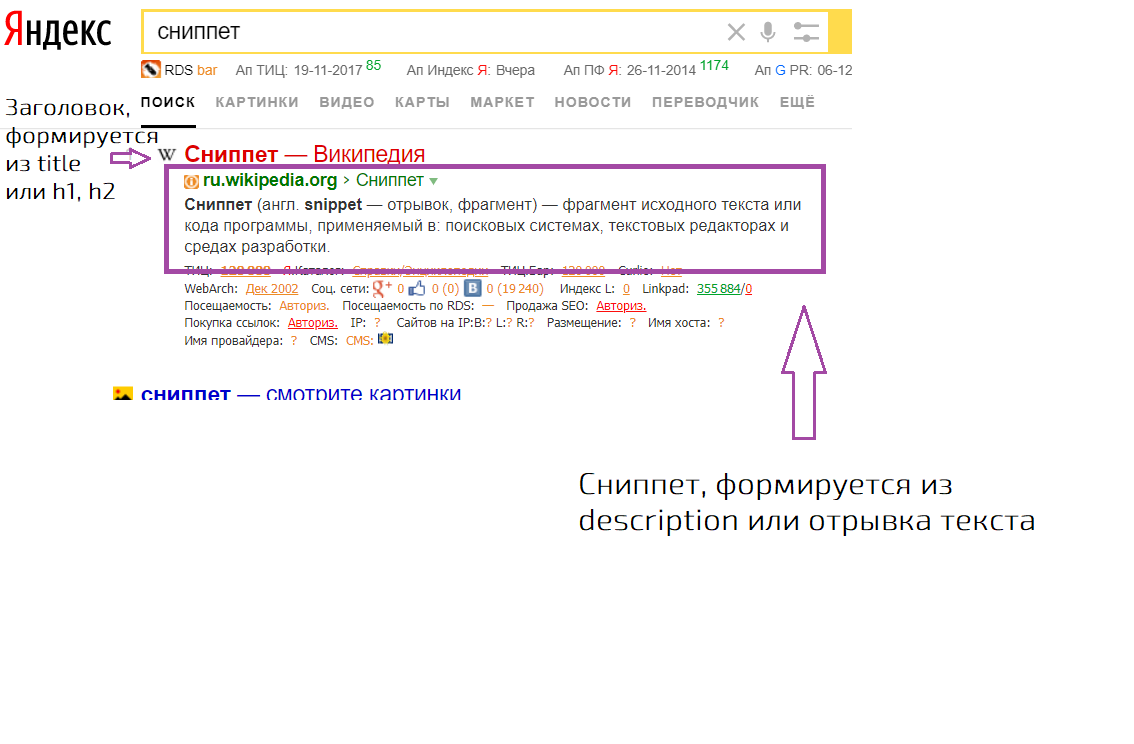
Task: Focus the search field containing сниппет
Action: (434, 32)
